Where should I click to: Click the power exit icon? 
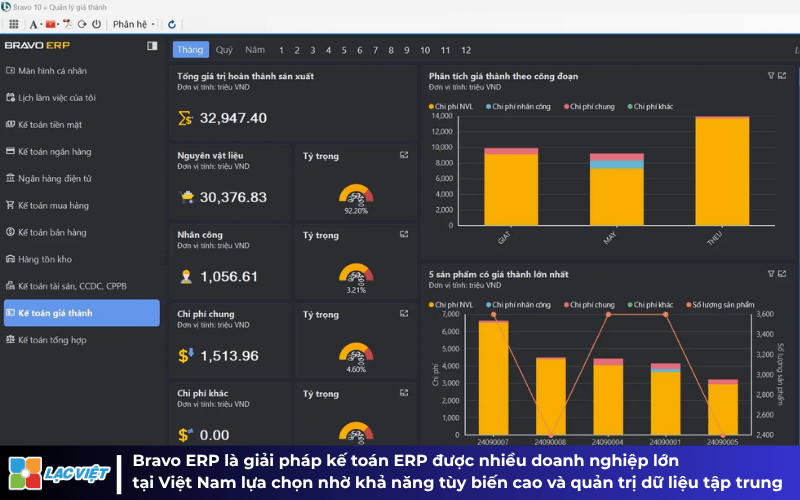[x=96, y=24]
